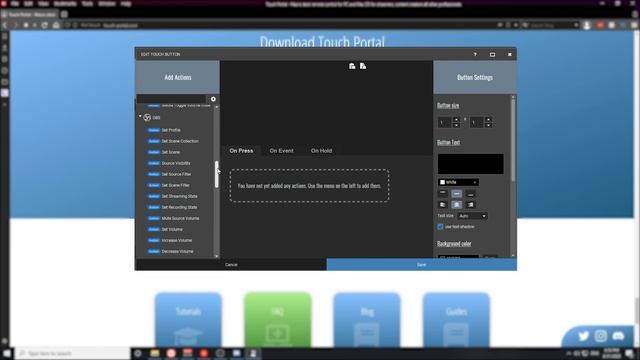Decrease the button height stepper
The width and height of the screenshot is (640, 360).
coord(488,125)
